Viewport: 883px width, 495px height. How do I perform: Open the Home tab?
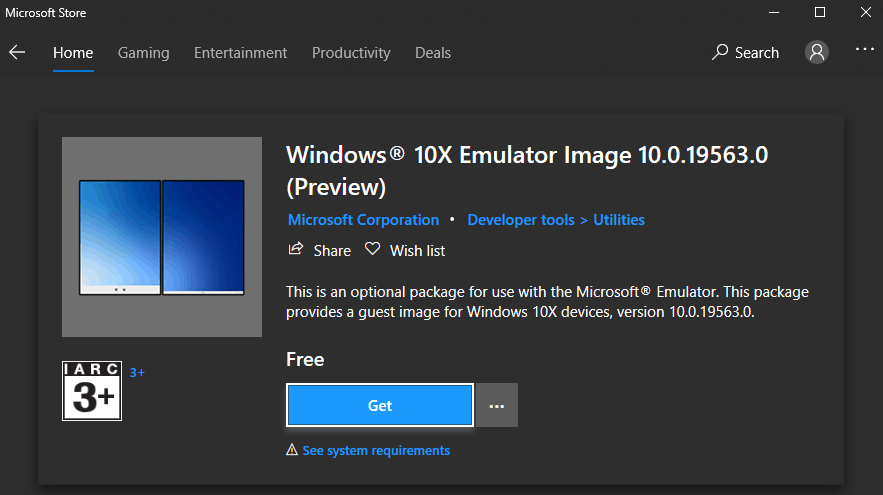[x=73, y=53]
